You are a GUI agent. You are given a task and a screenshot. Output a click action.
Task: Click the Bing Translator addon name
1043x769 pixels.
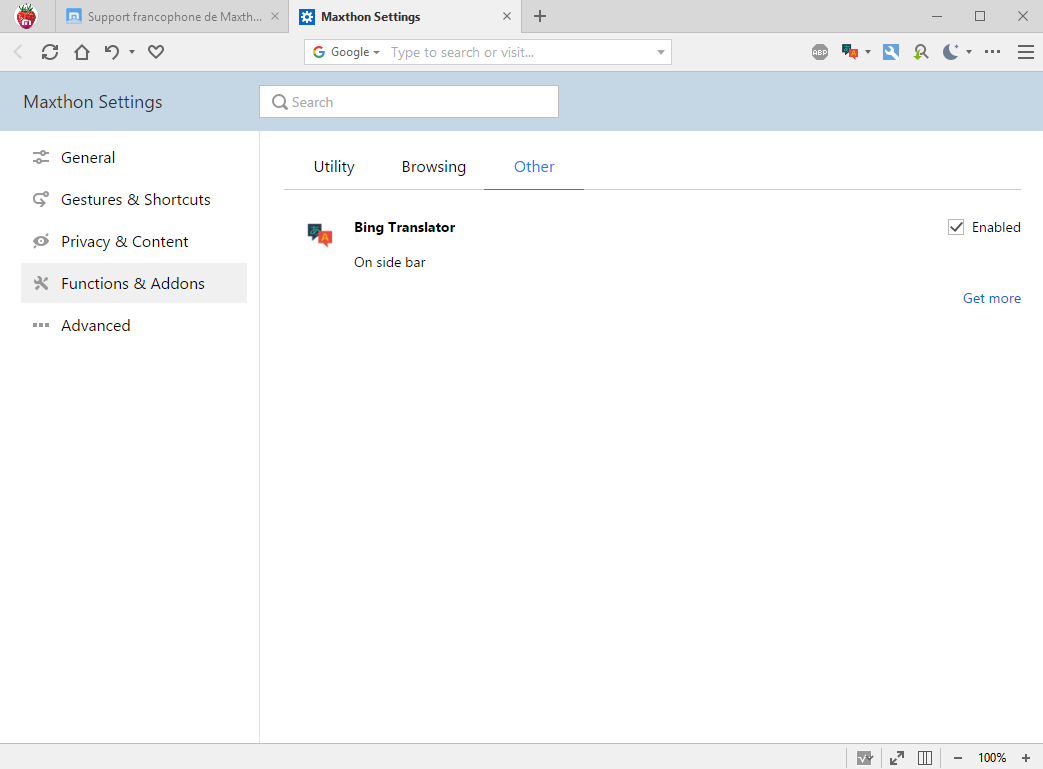pos(404,228)
